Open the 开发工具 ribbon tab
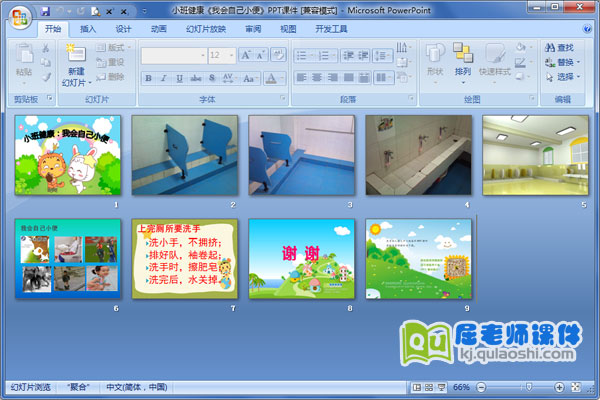The height and width of the screenshot is (400, 600). click(331, 29)
